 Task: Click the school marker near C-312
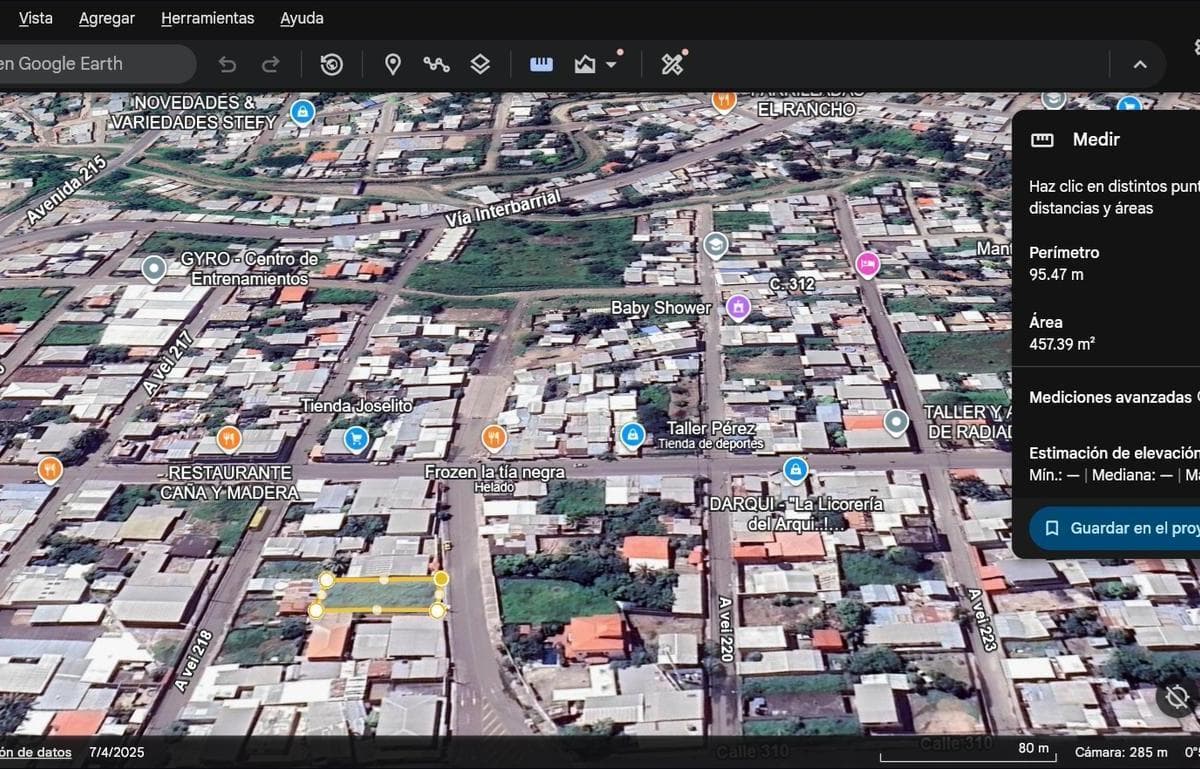[x=715, y=245]
